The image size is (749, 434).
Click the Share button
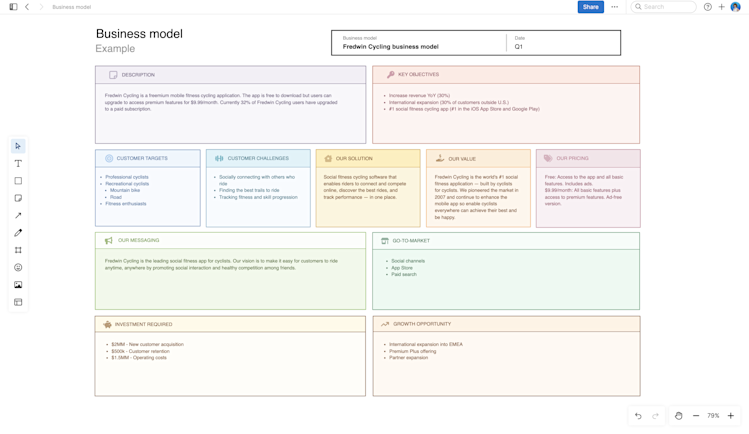pyautogui.click(x=590, y=7)
